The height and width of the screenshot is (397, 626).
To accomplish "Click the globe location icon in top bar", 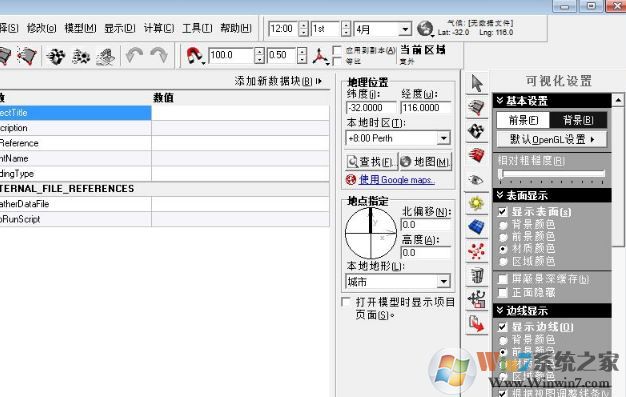I will [x=425, y=29].
